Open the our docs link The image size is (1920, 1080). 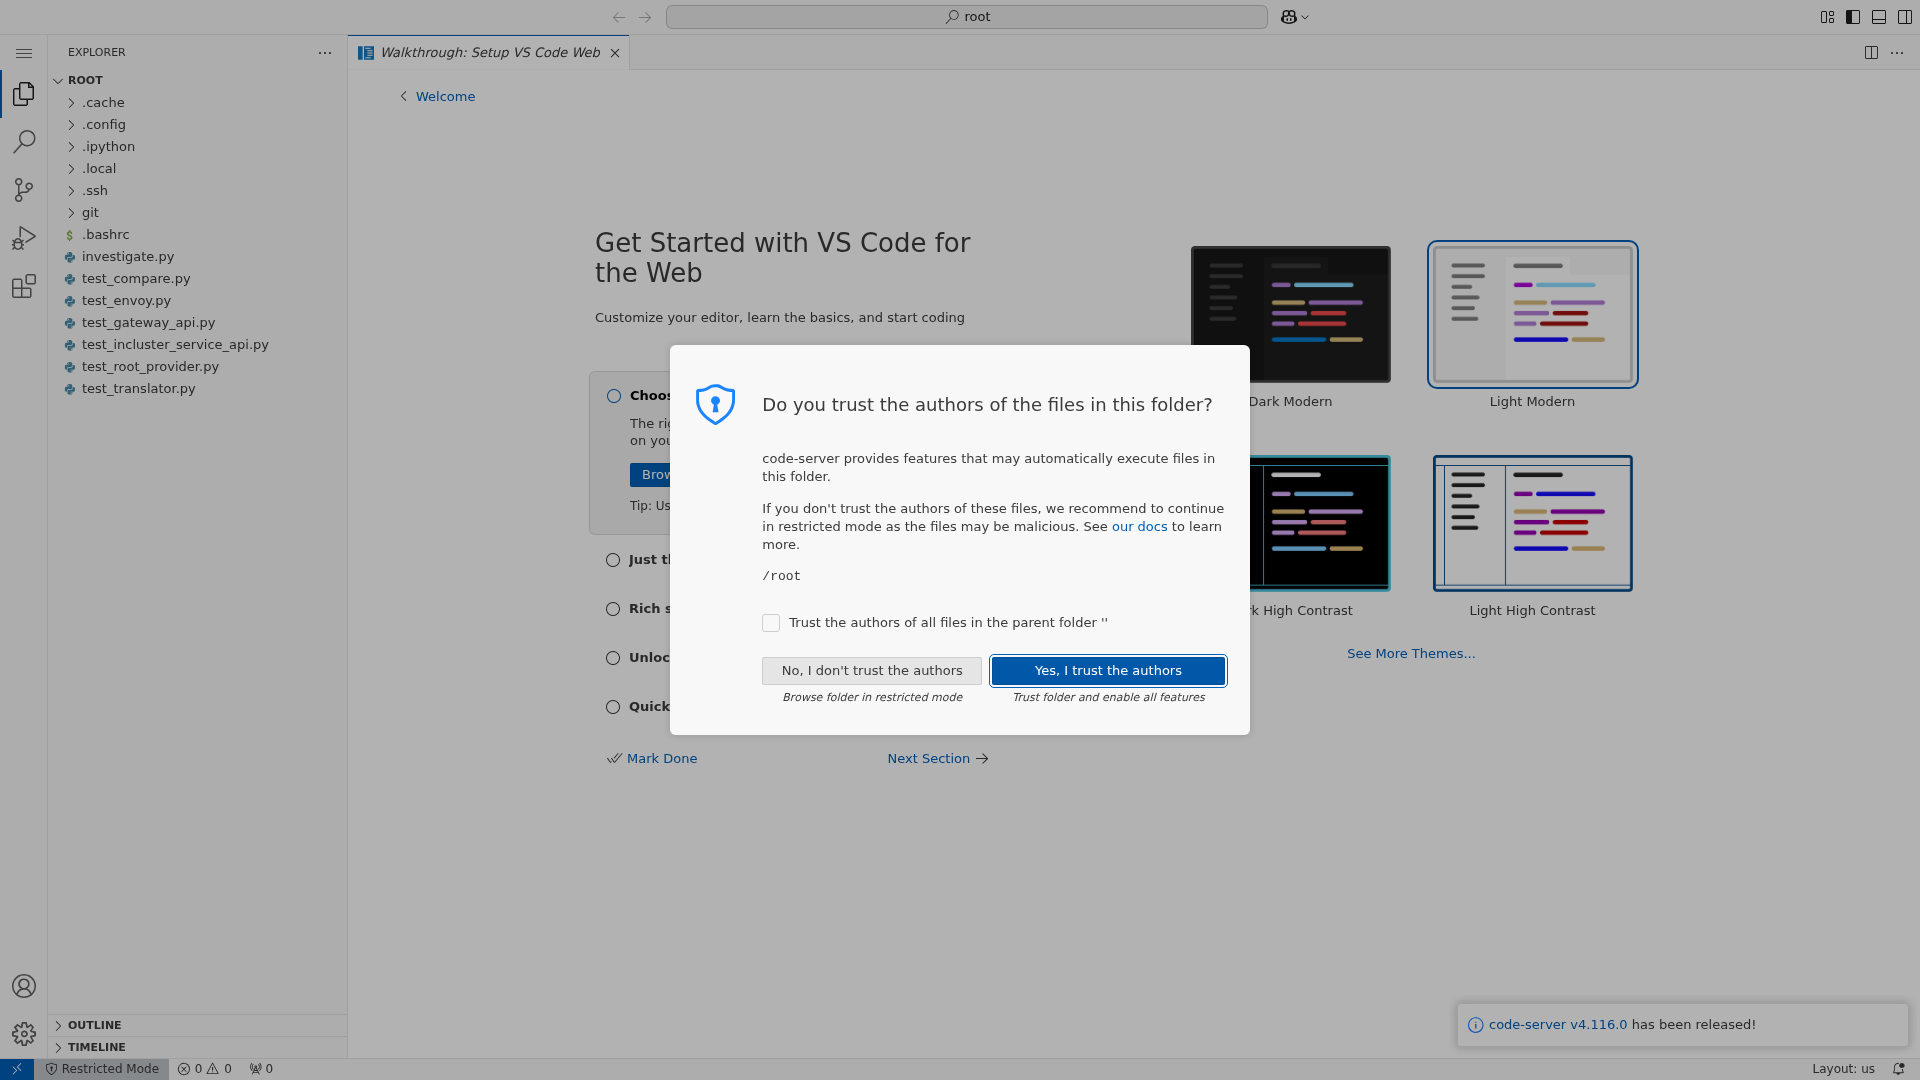pos(1139,527)
